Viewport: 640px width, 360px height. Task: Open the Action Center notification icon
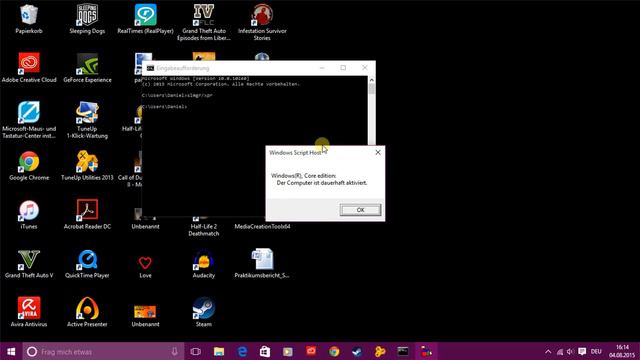pos(582,351)
